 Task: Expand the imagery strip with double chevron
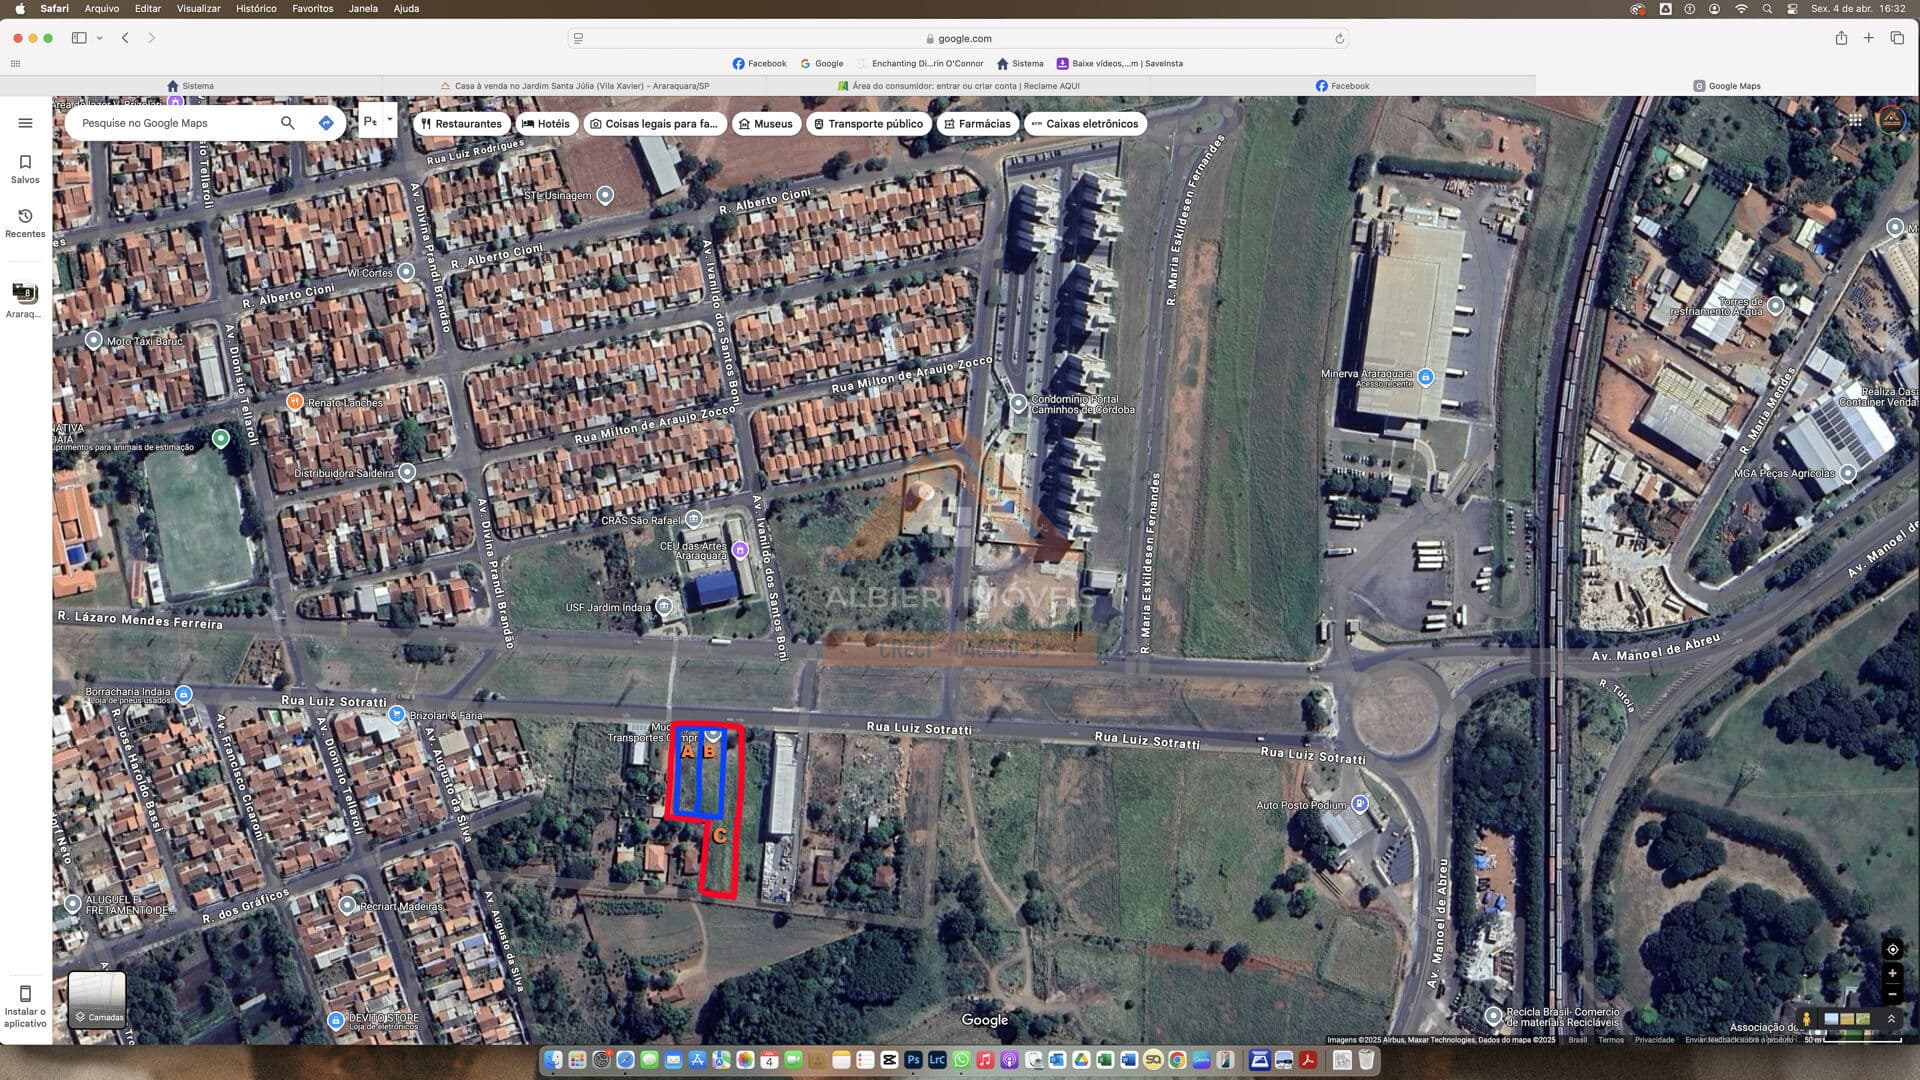tap(1891, 1018)
